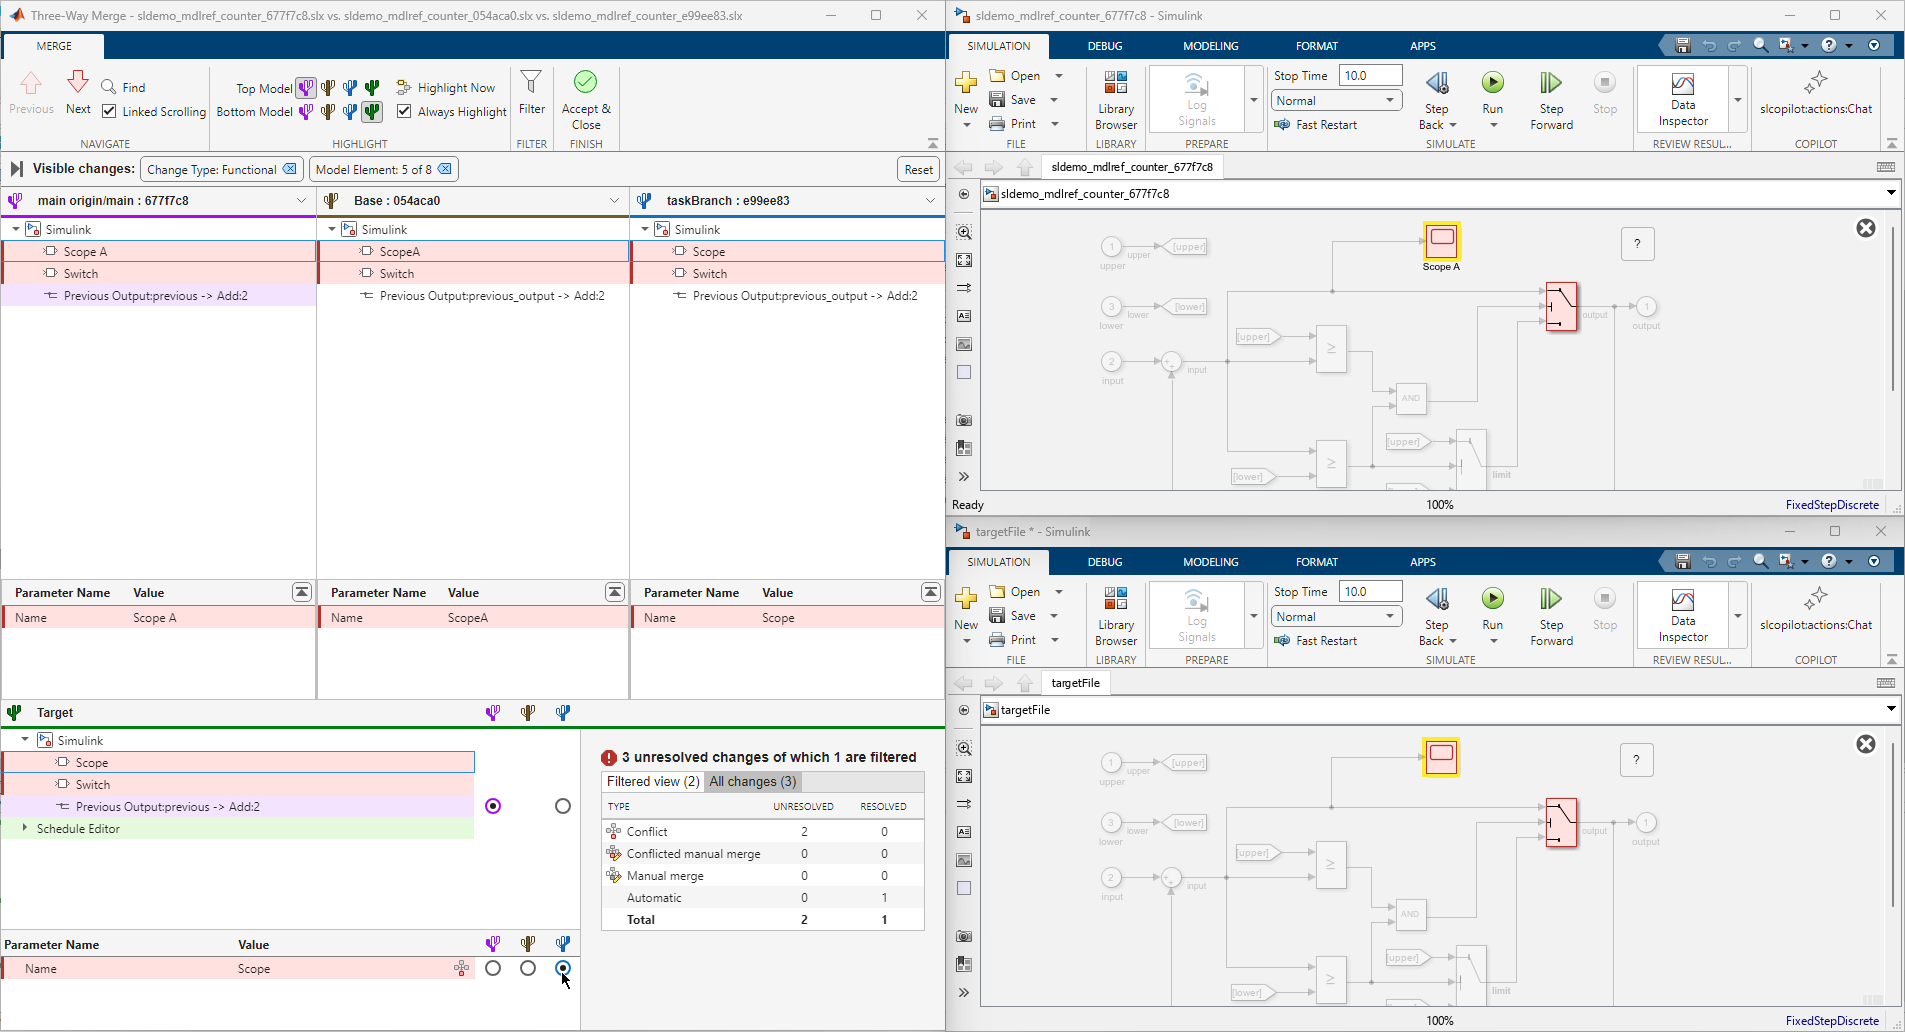Collapse Simulink node in main origin tree
Image resolution: width=1905 pixels, height=1032 pixels.
pyautogui.click(x=16, y=230)
